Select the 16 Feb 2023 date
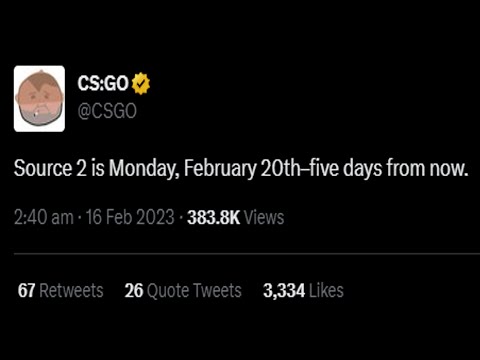 tap(130, 217)
